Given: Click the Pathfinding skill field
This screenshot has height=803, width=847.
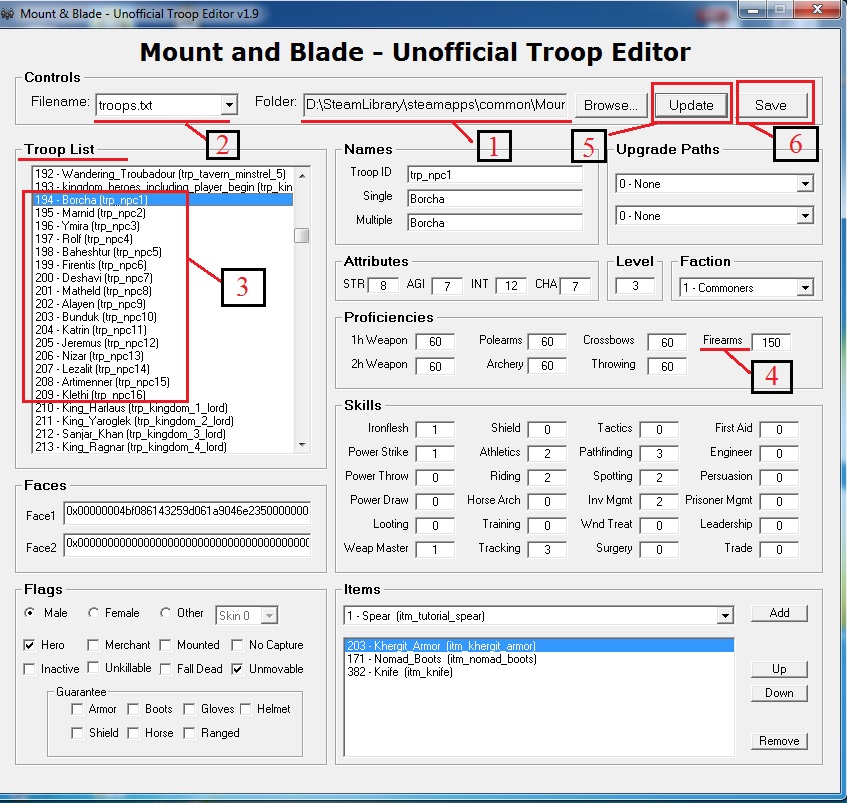Looking at the screenshot, I should 659,454.
